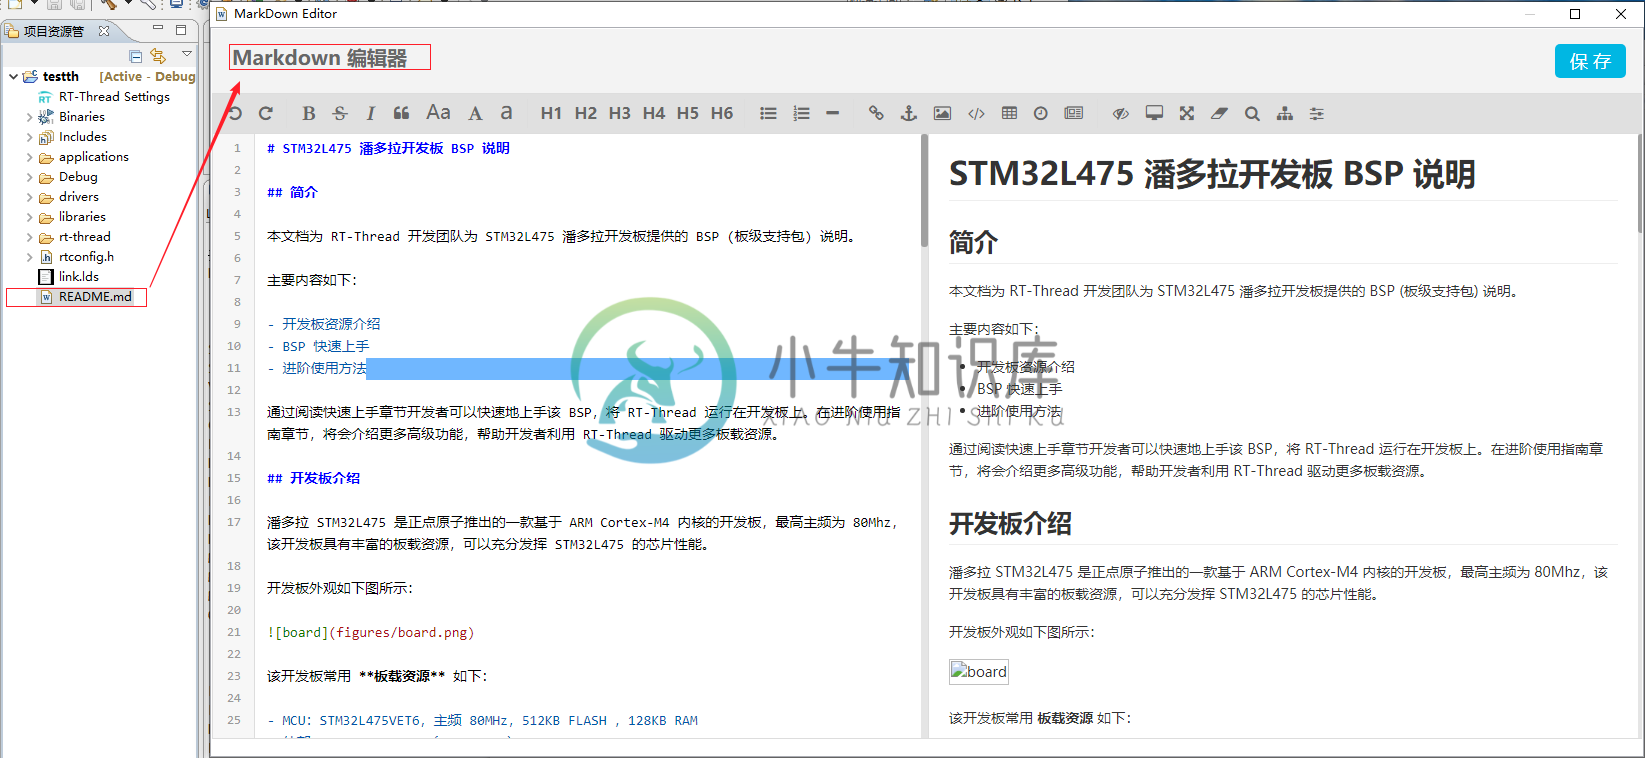Click editor line number 15
Screen dimensions: 1645x758
coord(234,478)
